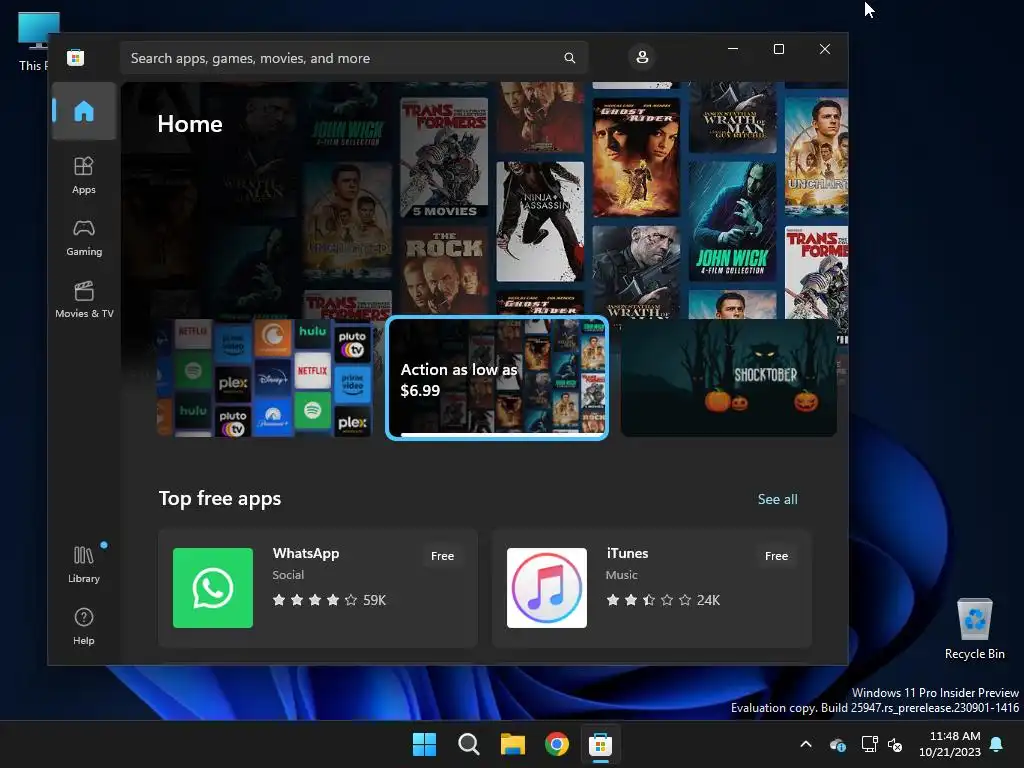Close the Microsoft Store window
This screenshot has width=1024, height=768.
pyautogui.click(x=825, y=49)
